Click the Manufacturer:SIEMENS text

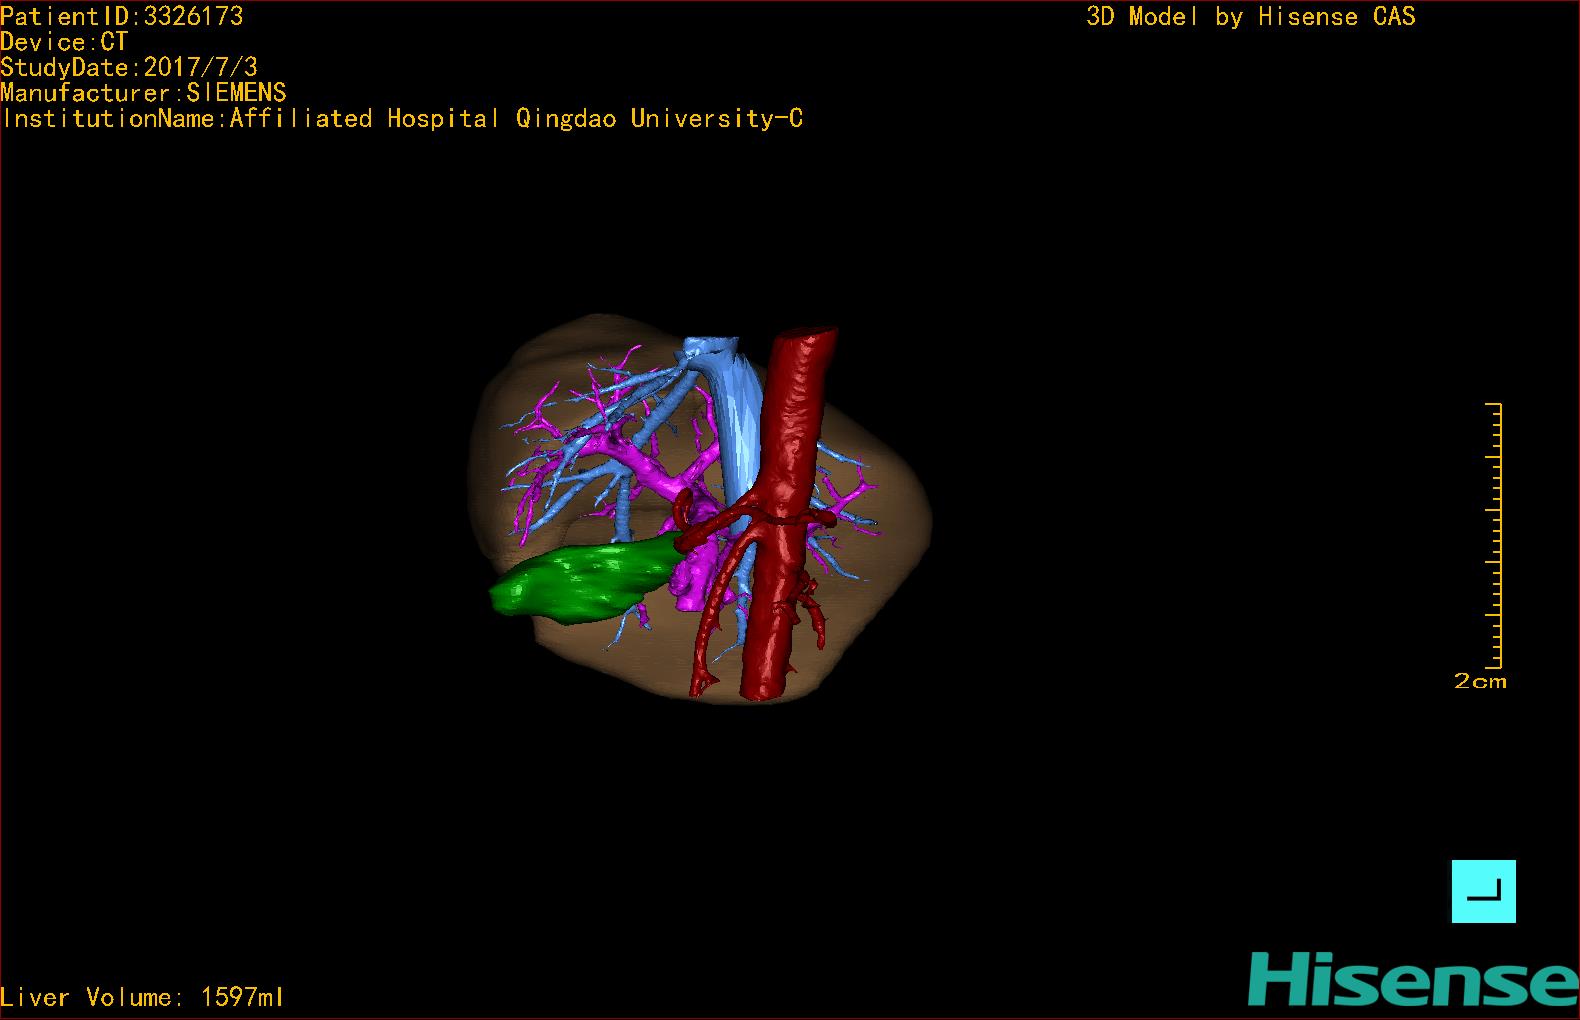pos(143,93)
